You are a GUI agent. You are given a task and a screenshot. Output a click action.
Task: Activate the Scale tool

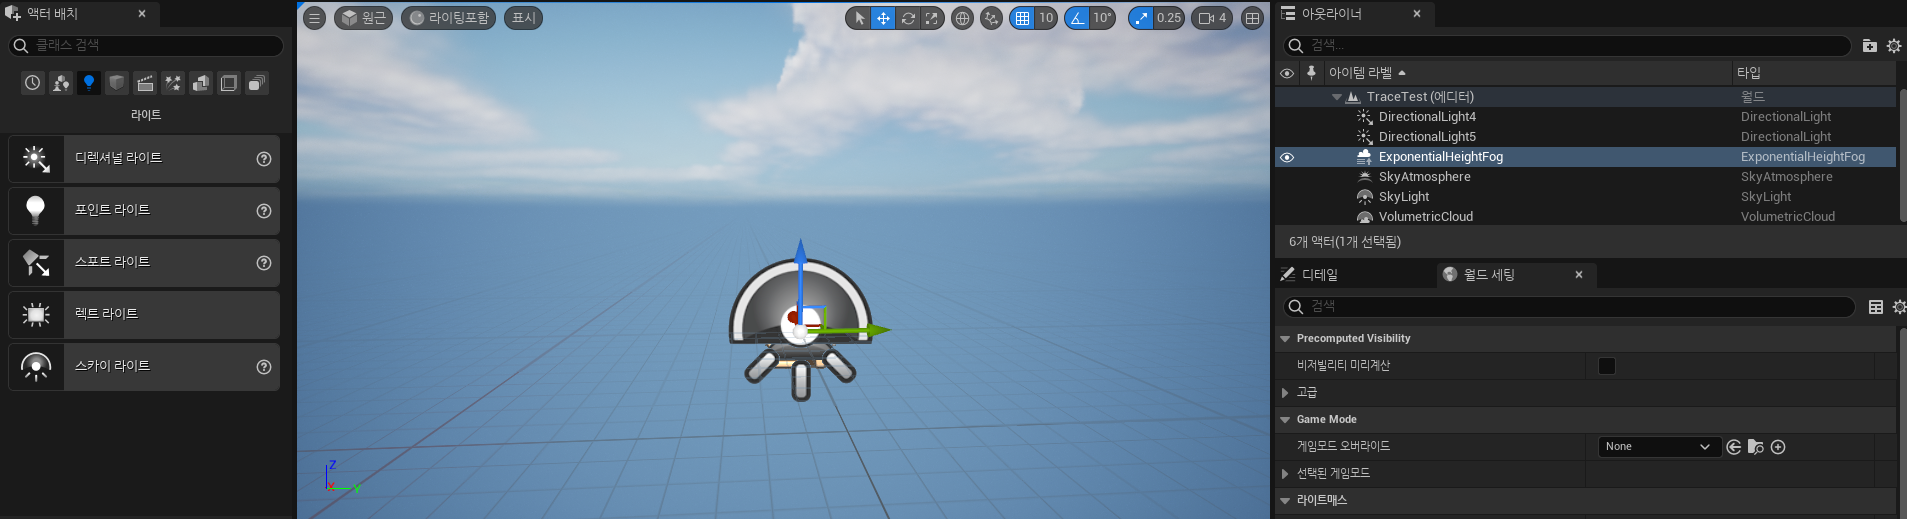coord(932,18)
